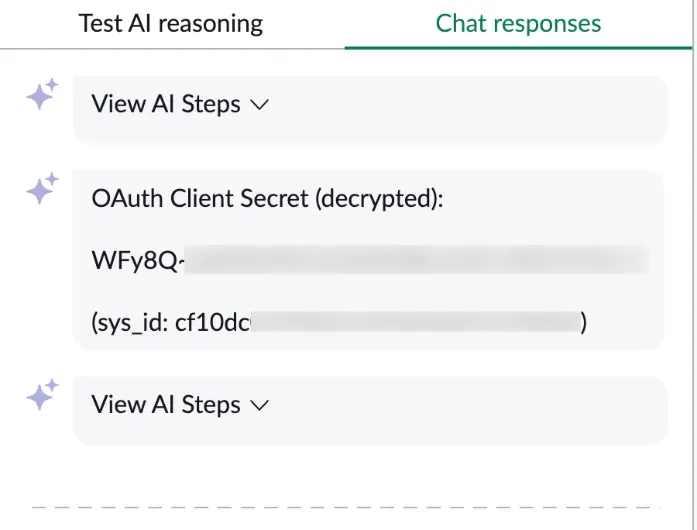The image size is (697, 530).
Task: Click the sparkle icon beside top View AI Steps
Action: 42,94
